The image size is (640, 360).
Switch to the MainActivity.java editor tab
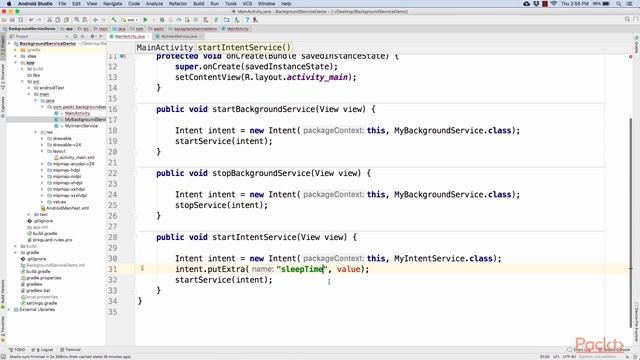tap(129, 36)
